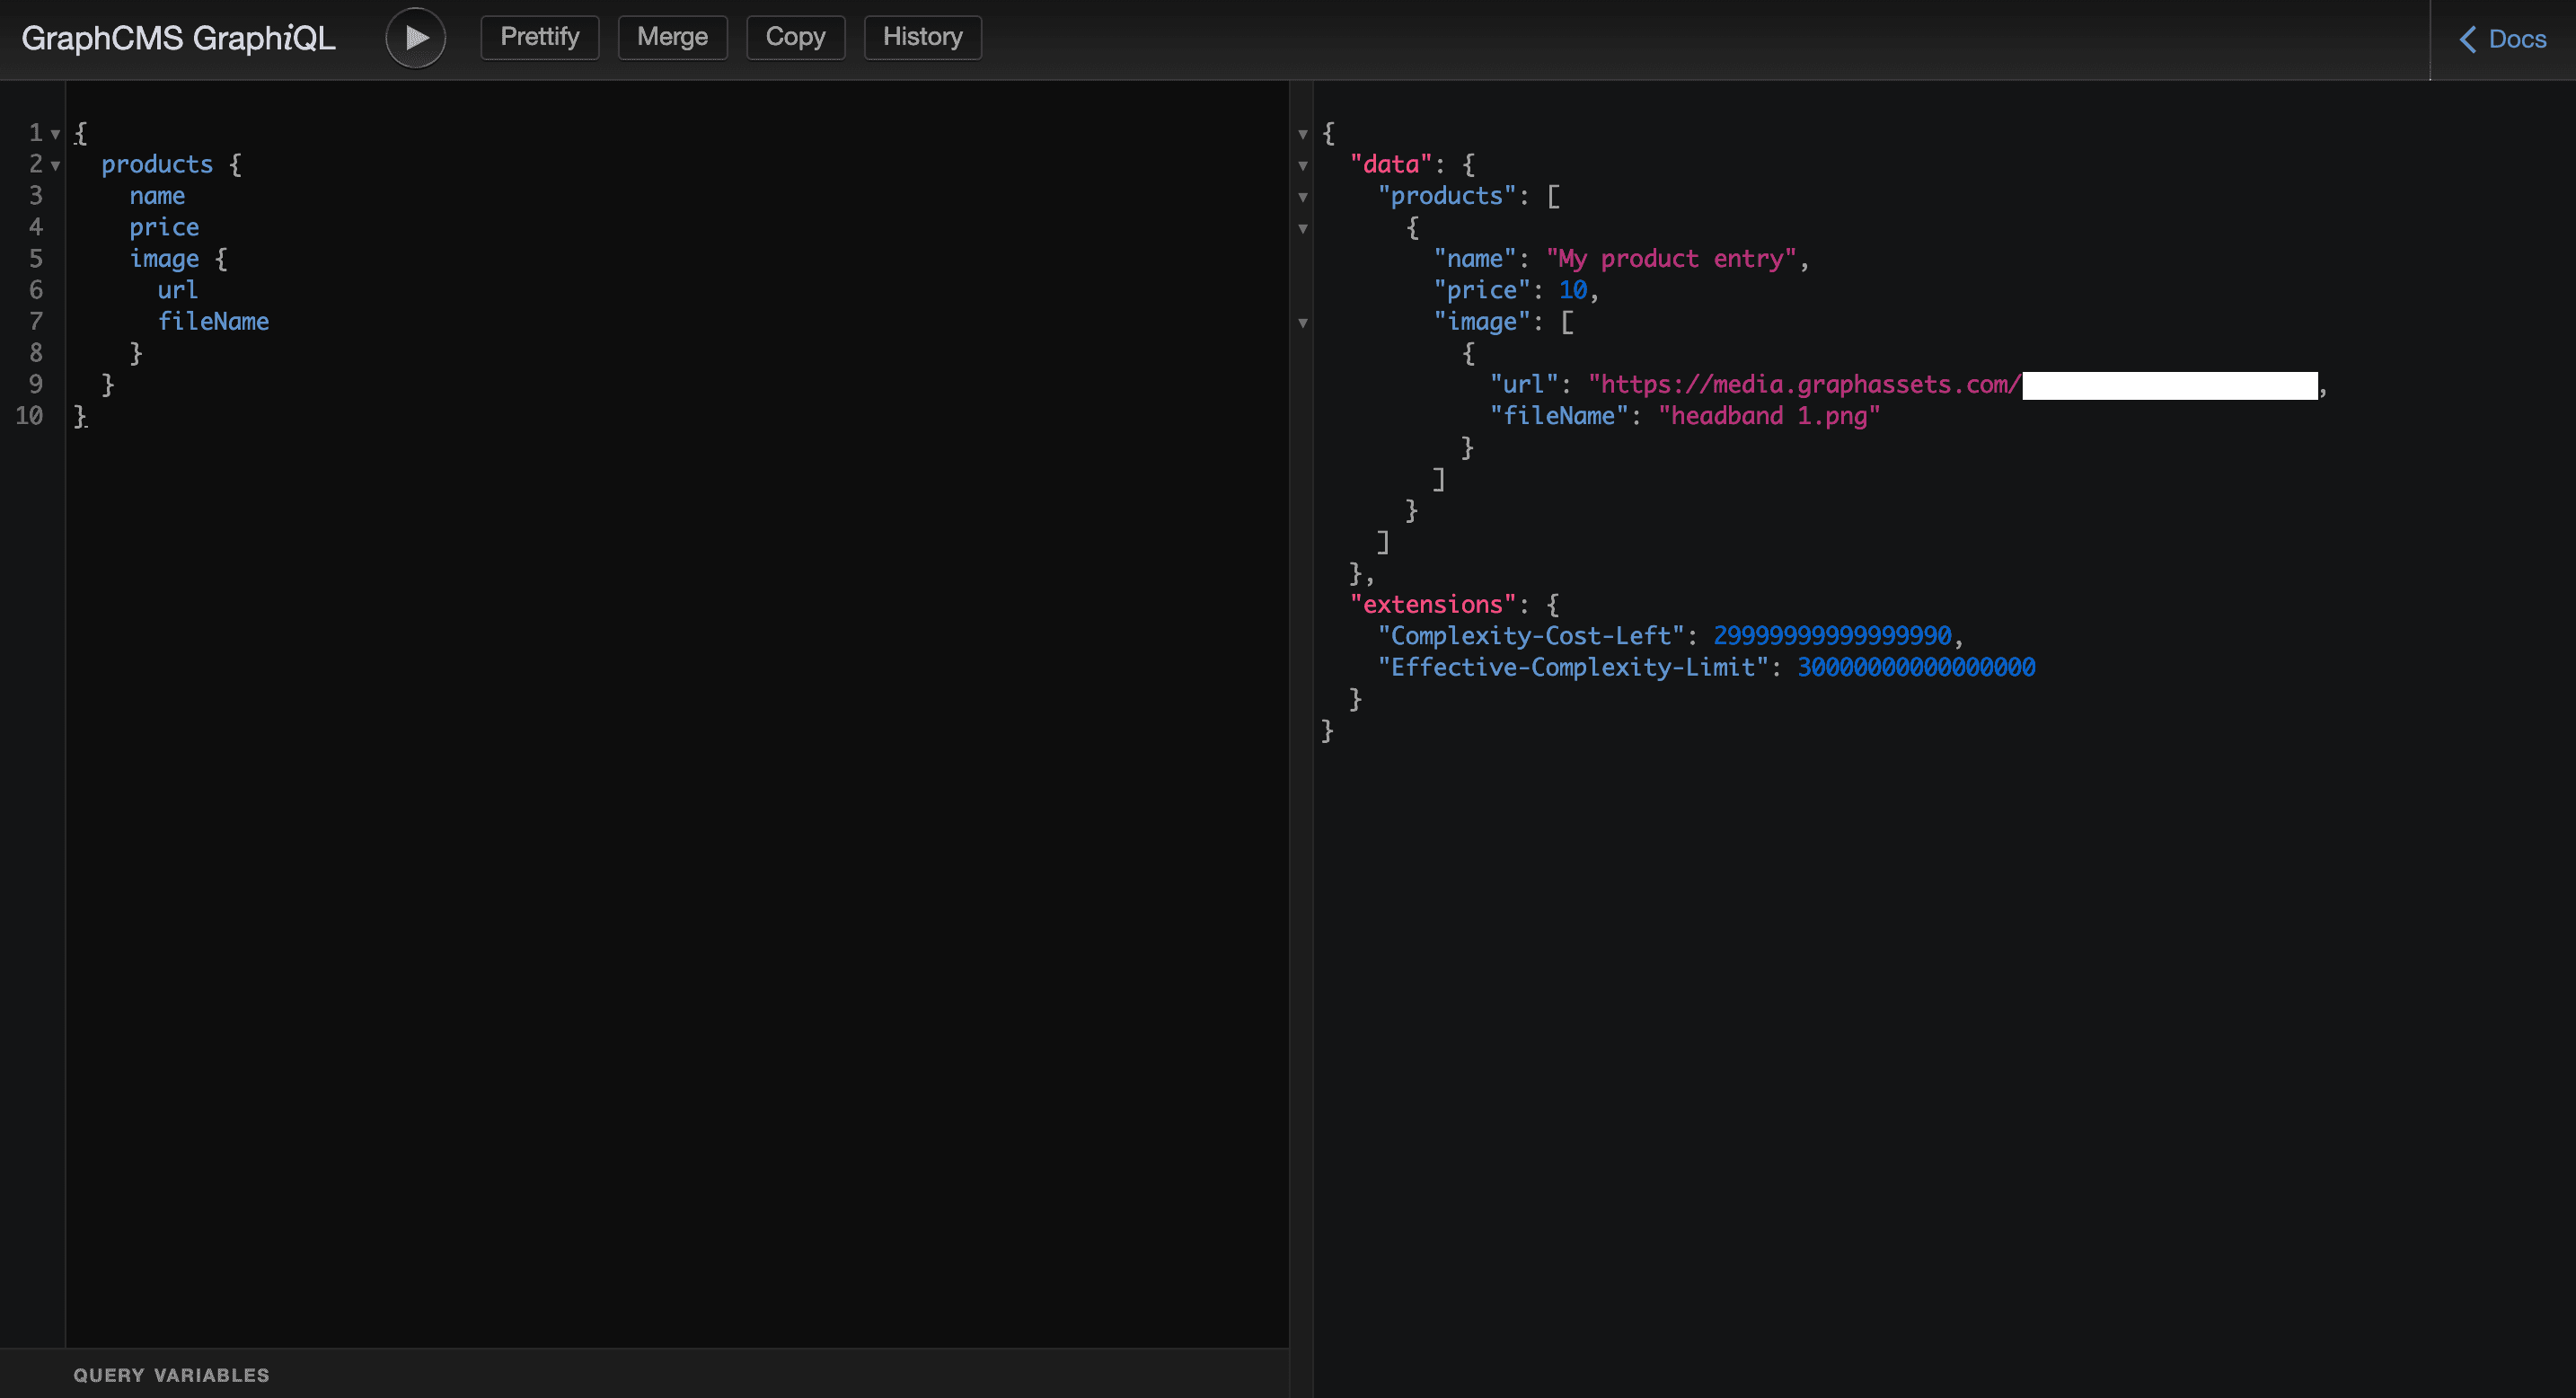2576x1398 pixels.
Task: Click the Merge button
Action: point(672,38)
